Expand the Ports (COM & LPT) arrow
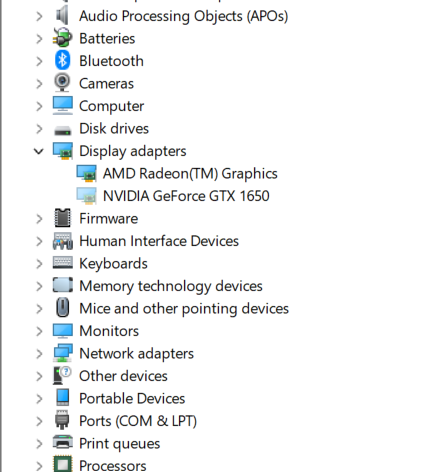This screenshot has height=472, width=431. tap(39, 421)
